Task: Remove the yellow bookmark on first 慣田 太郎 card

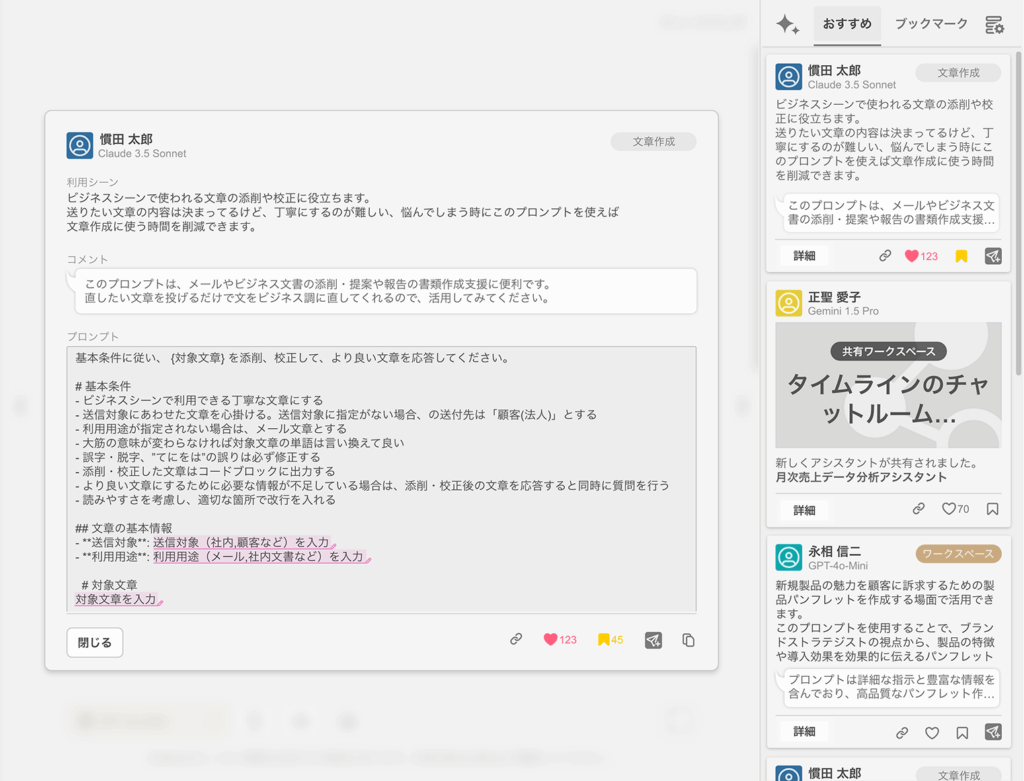Action: (x=961, y=256)
